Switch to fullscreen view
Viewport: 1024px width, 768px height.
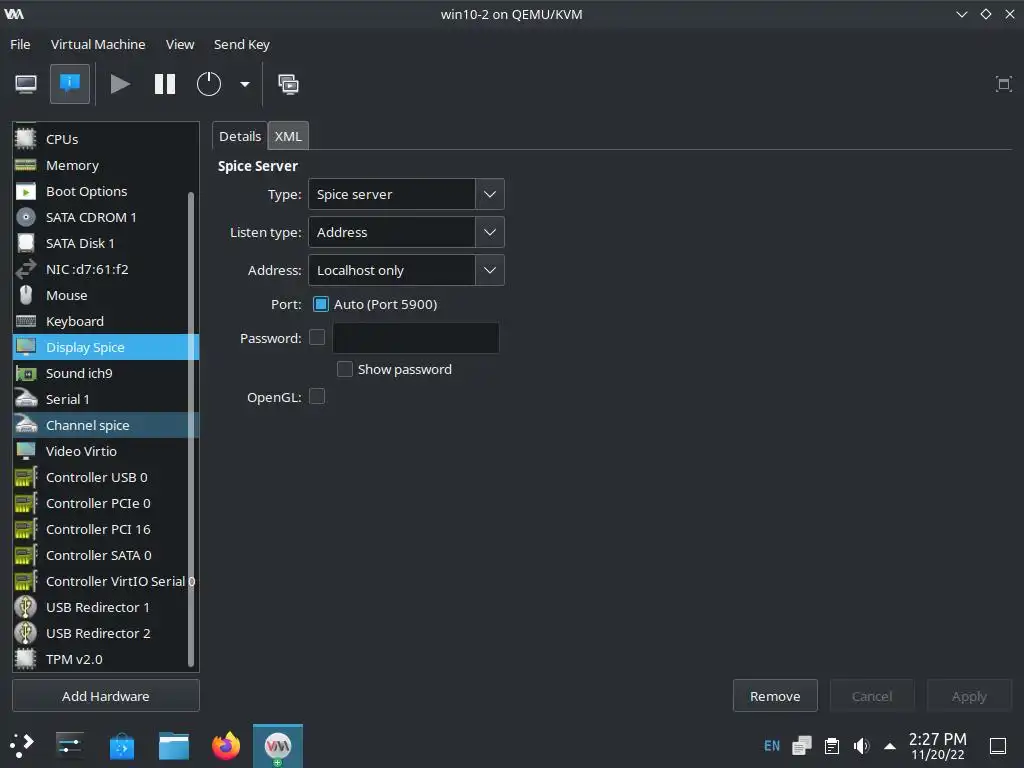tap(1004, 84)
